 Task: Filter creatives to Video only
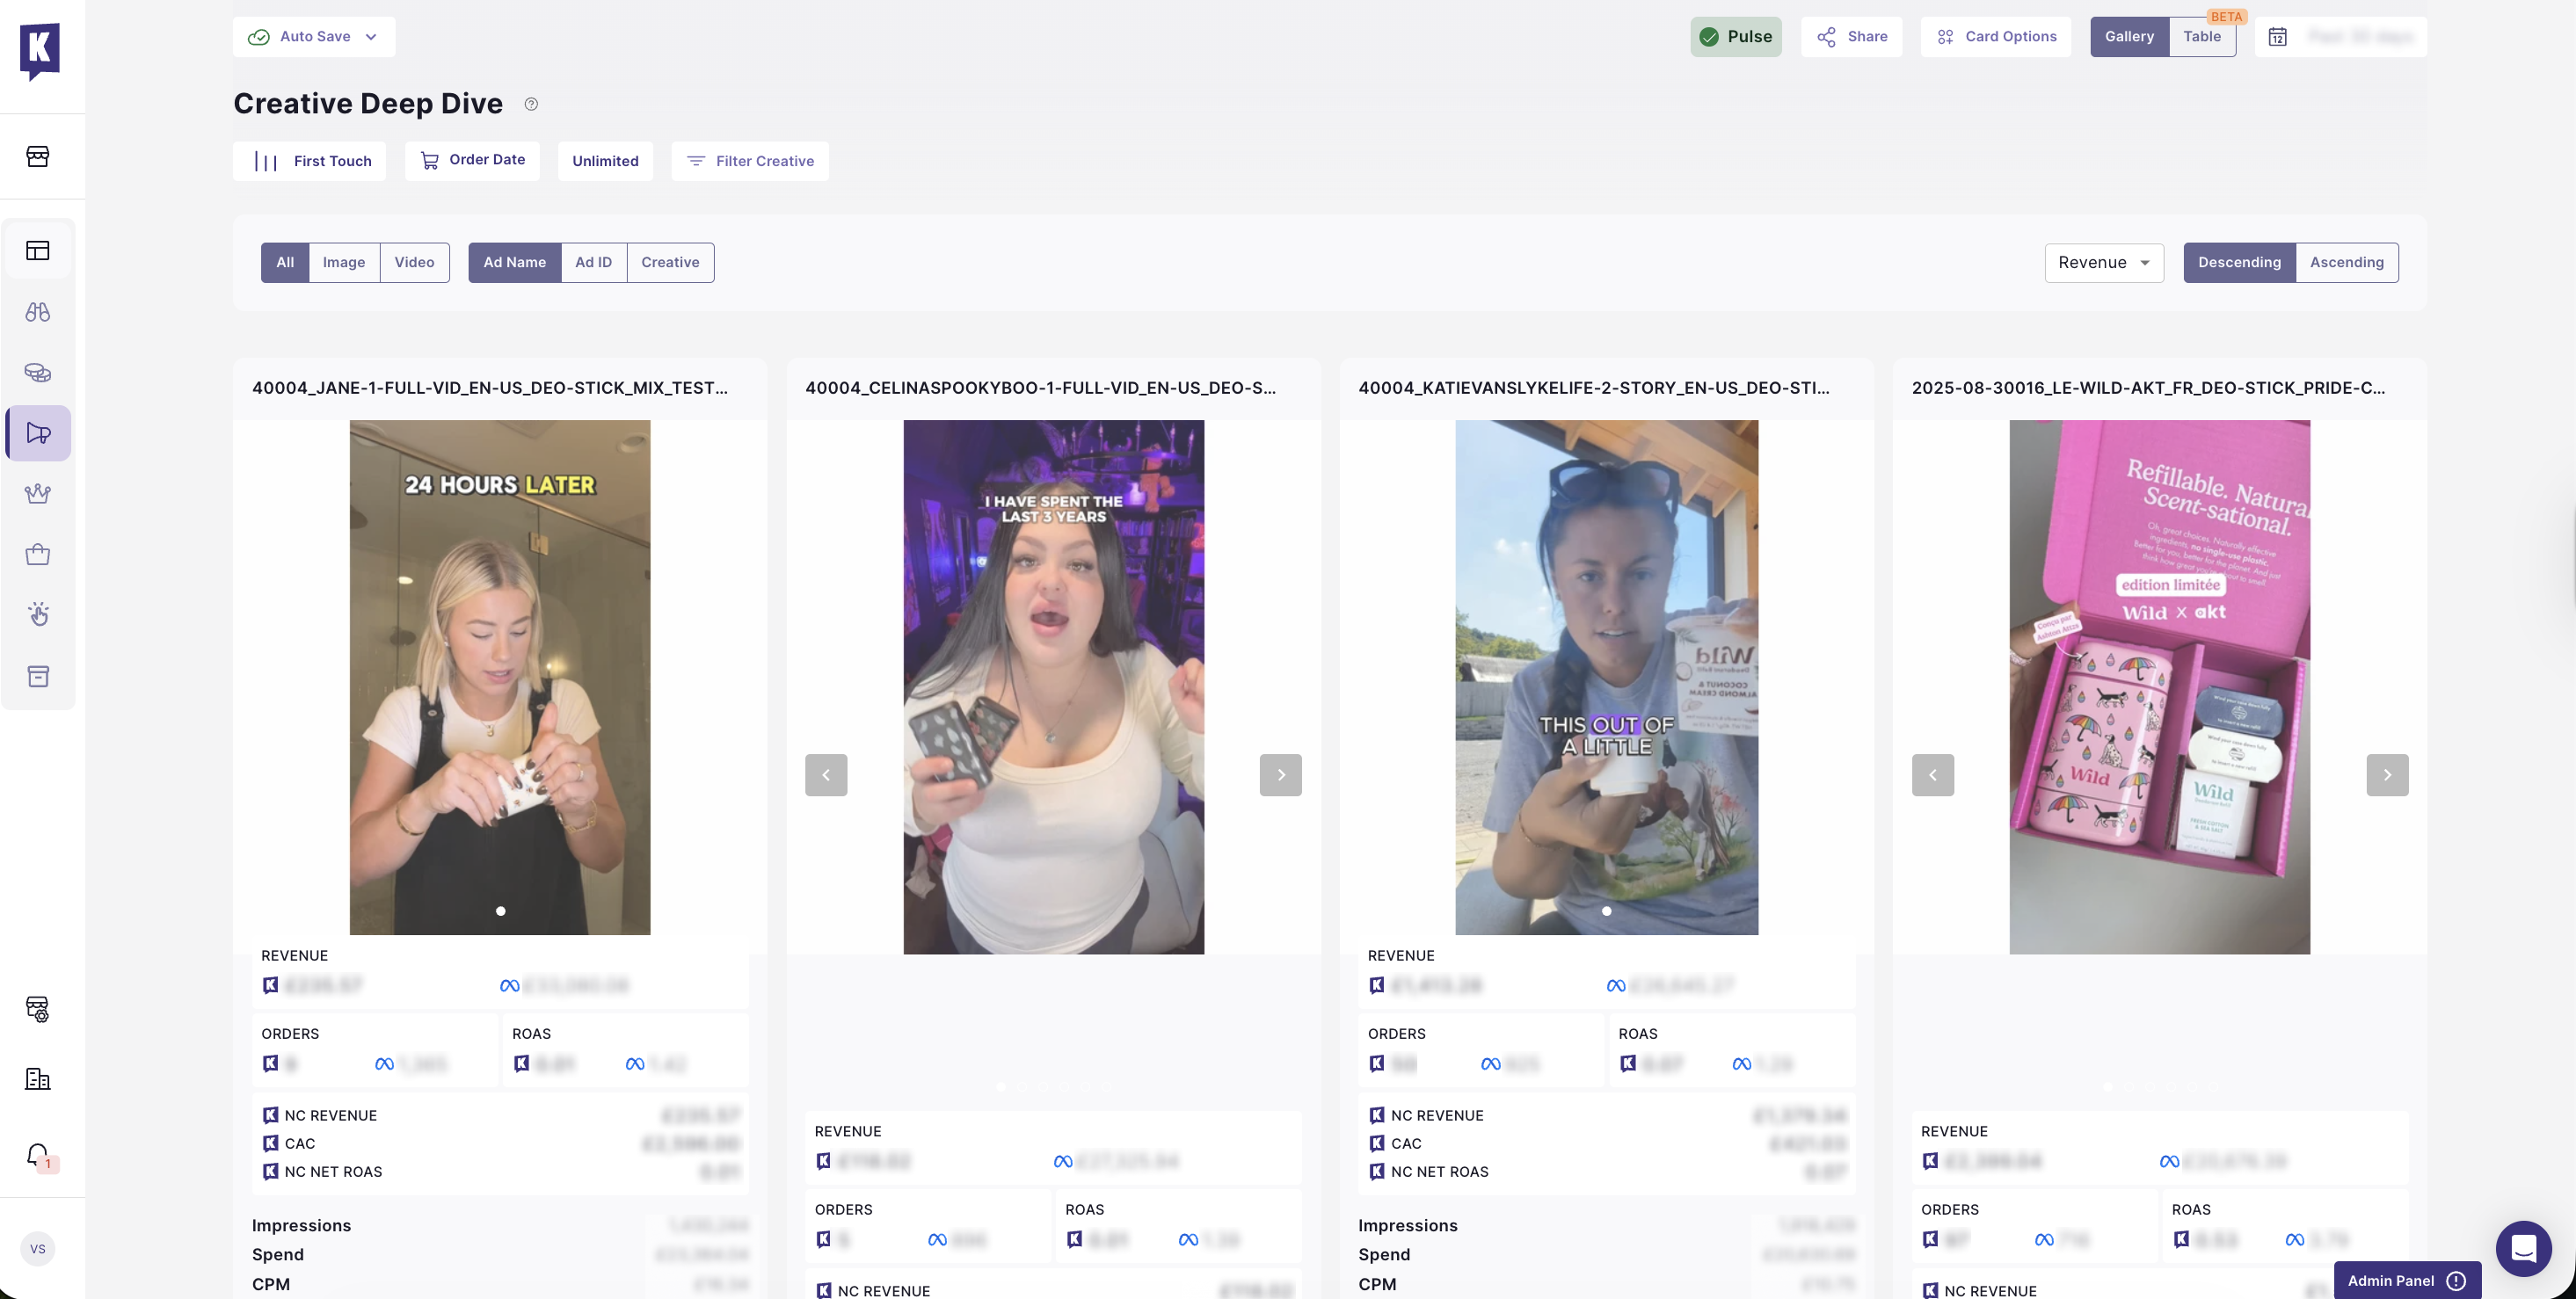pos(414,262)
